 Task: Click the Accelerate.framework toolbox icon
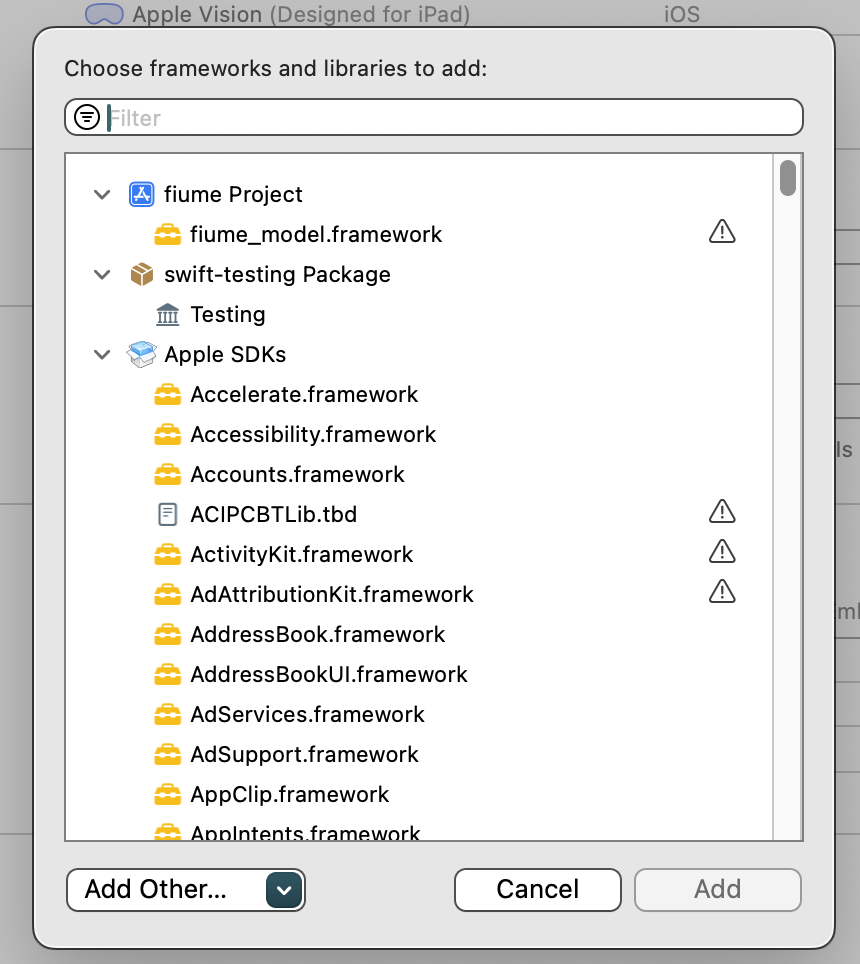168,394
